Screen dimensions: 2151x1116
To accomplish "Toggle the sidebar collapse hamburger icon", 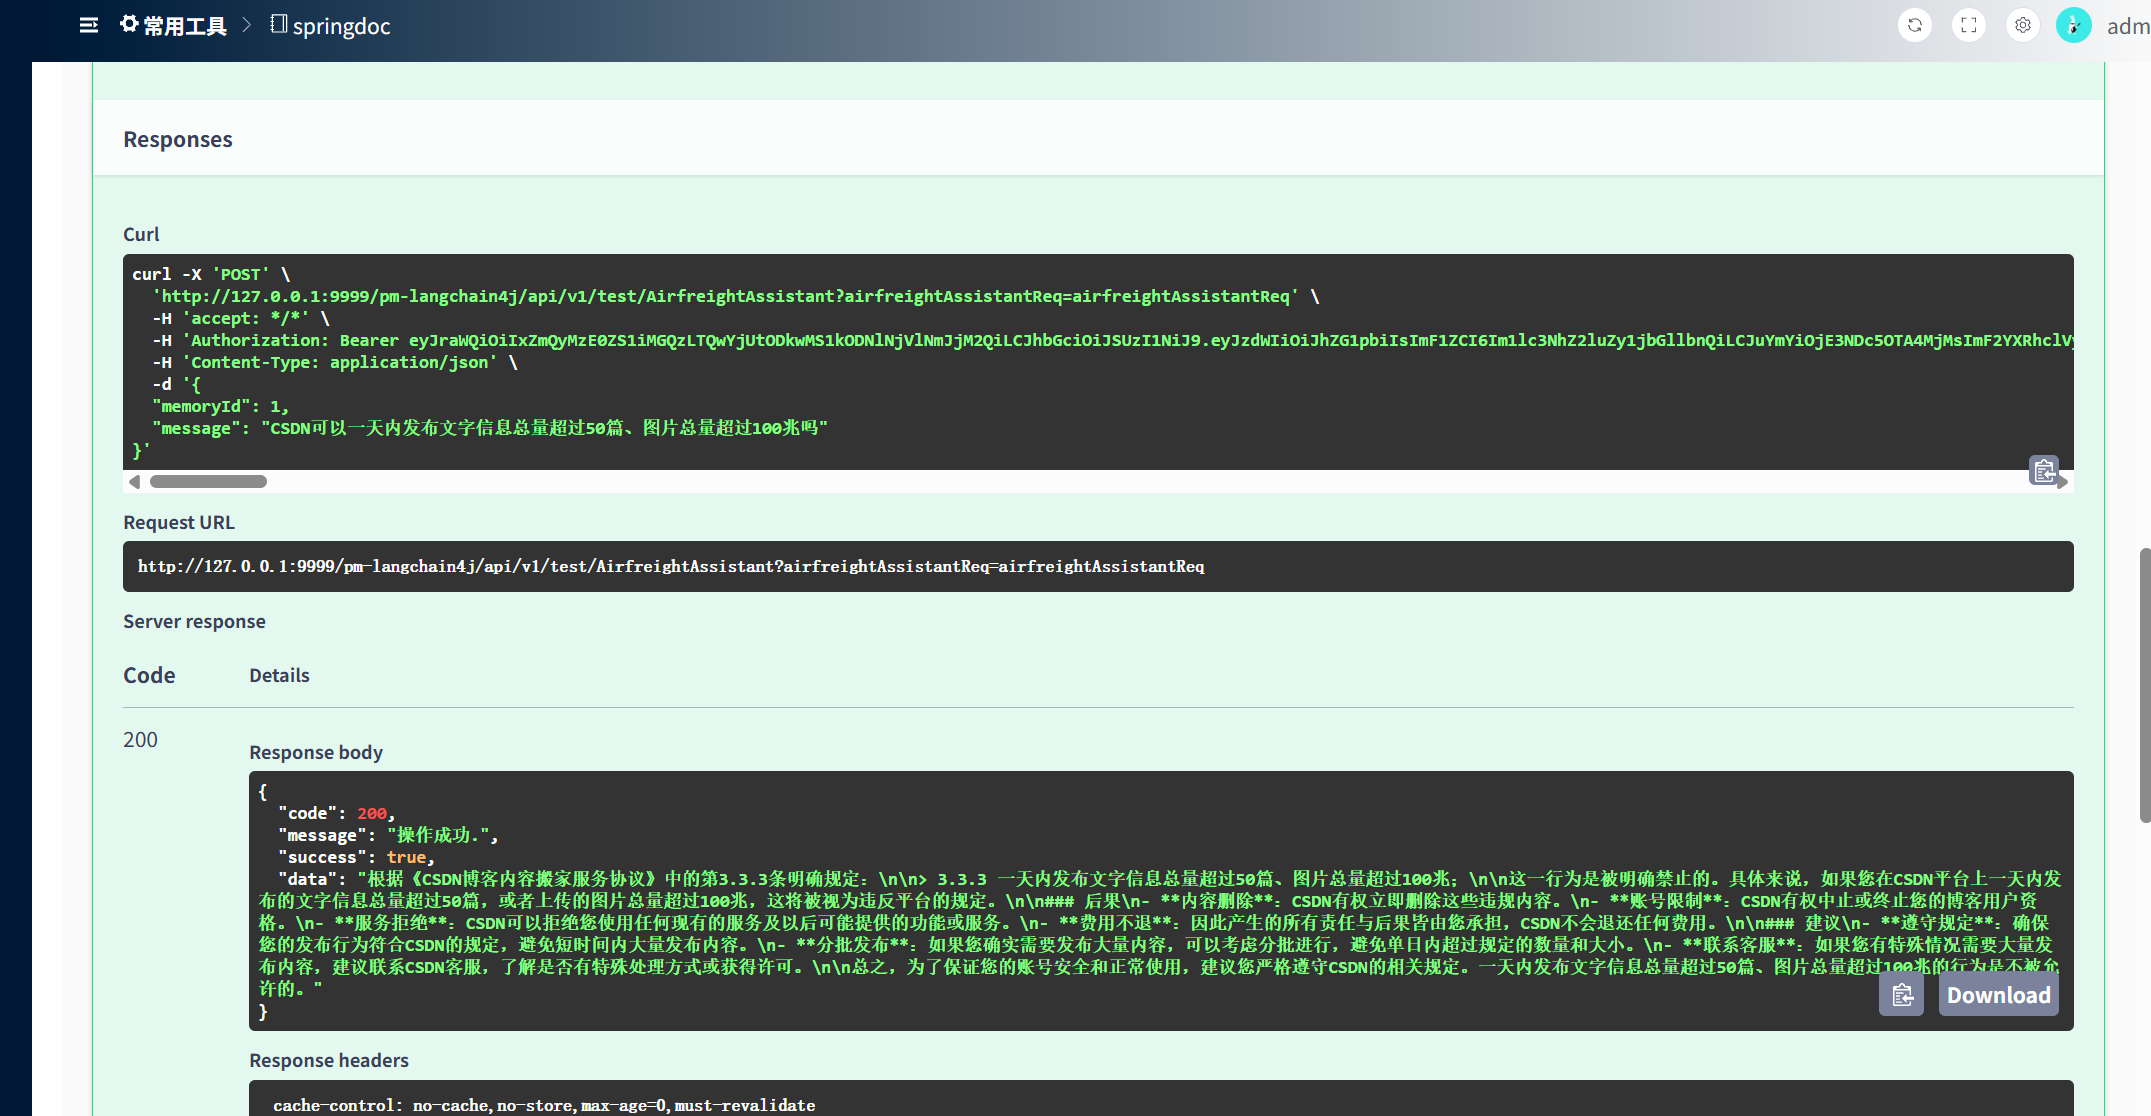I will tap(89, 25).
